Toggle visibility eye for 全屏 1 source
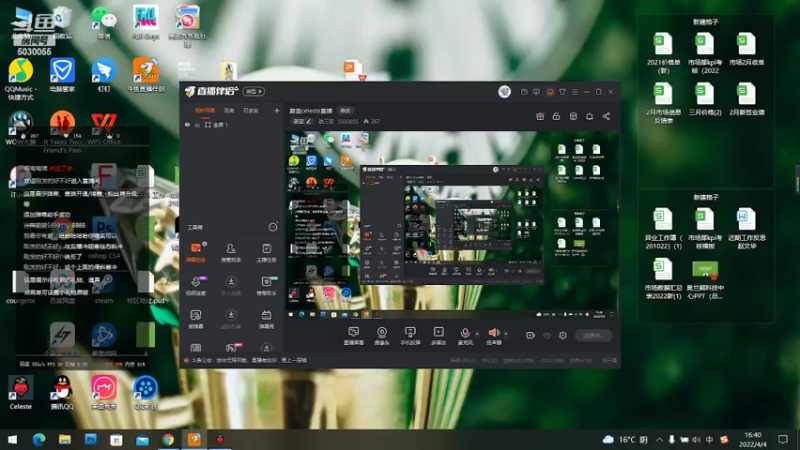Screen dimensions: 800x450 [187, 124]
